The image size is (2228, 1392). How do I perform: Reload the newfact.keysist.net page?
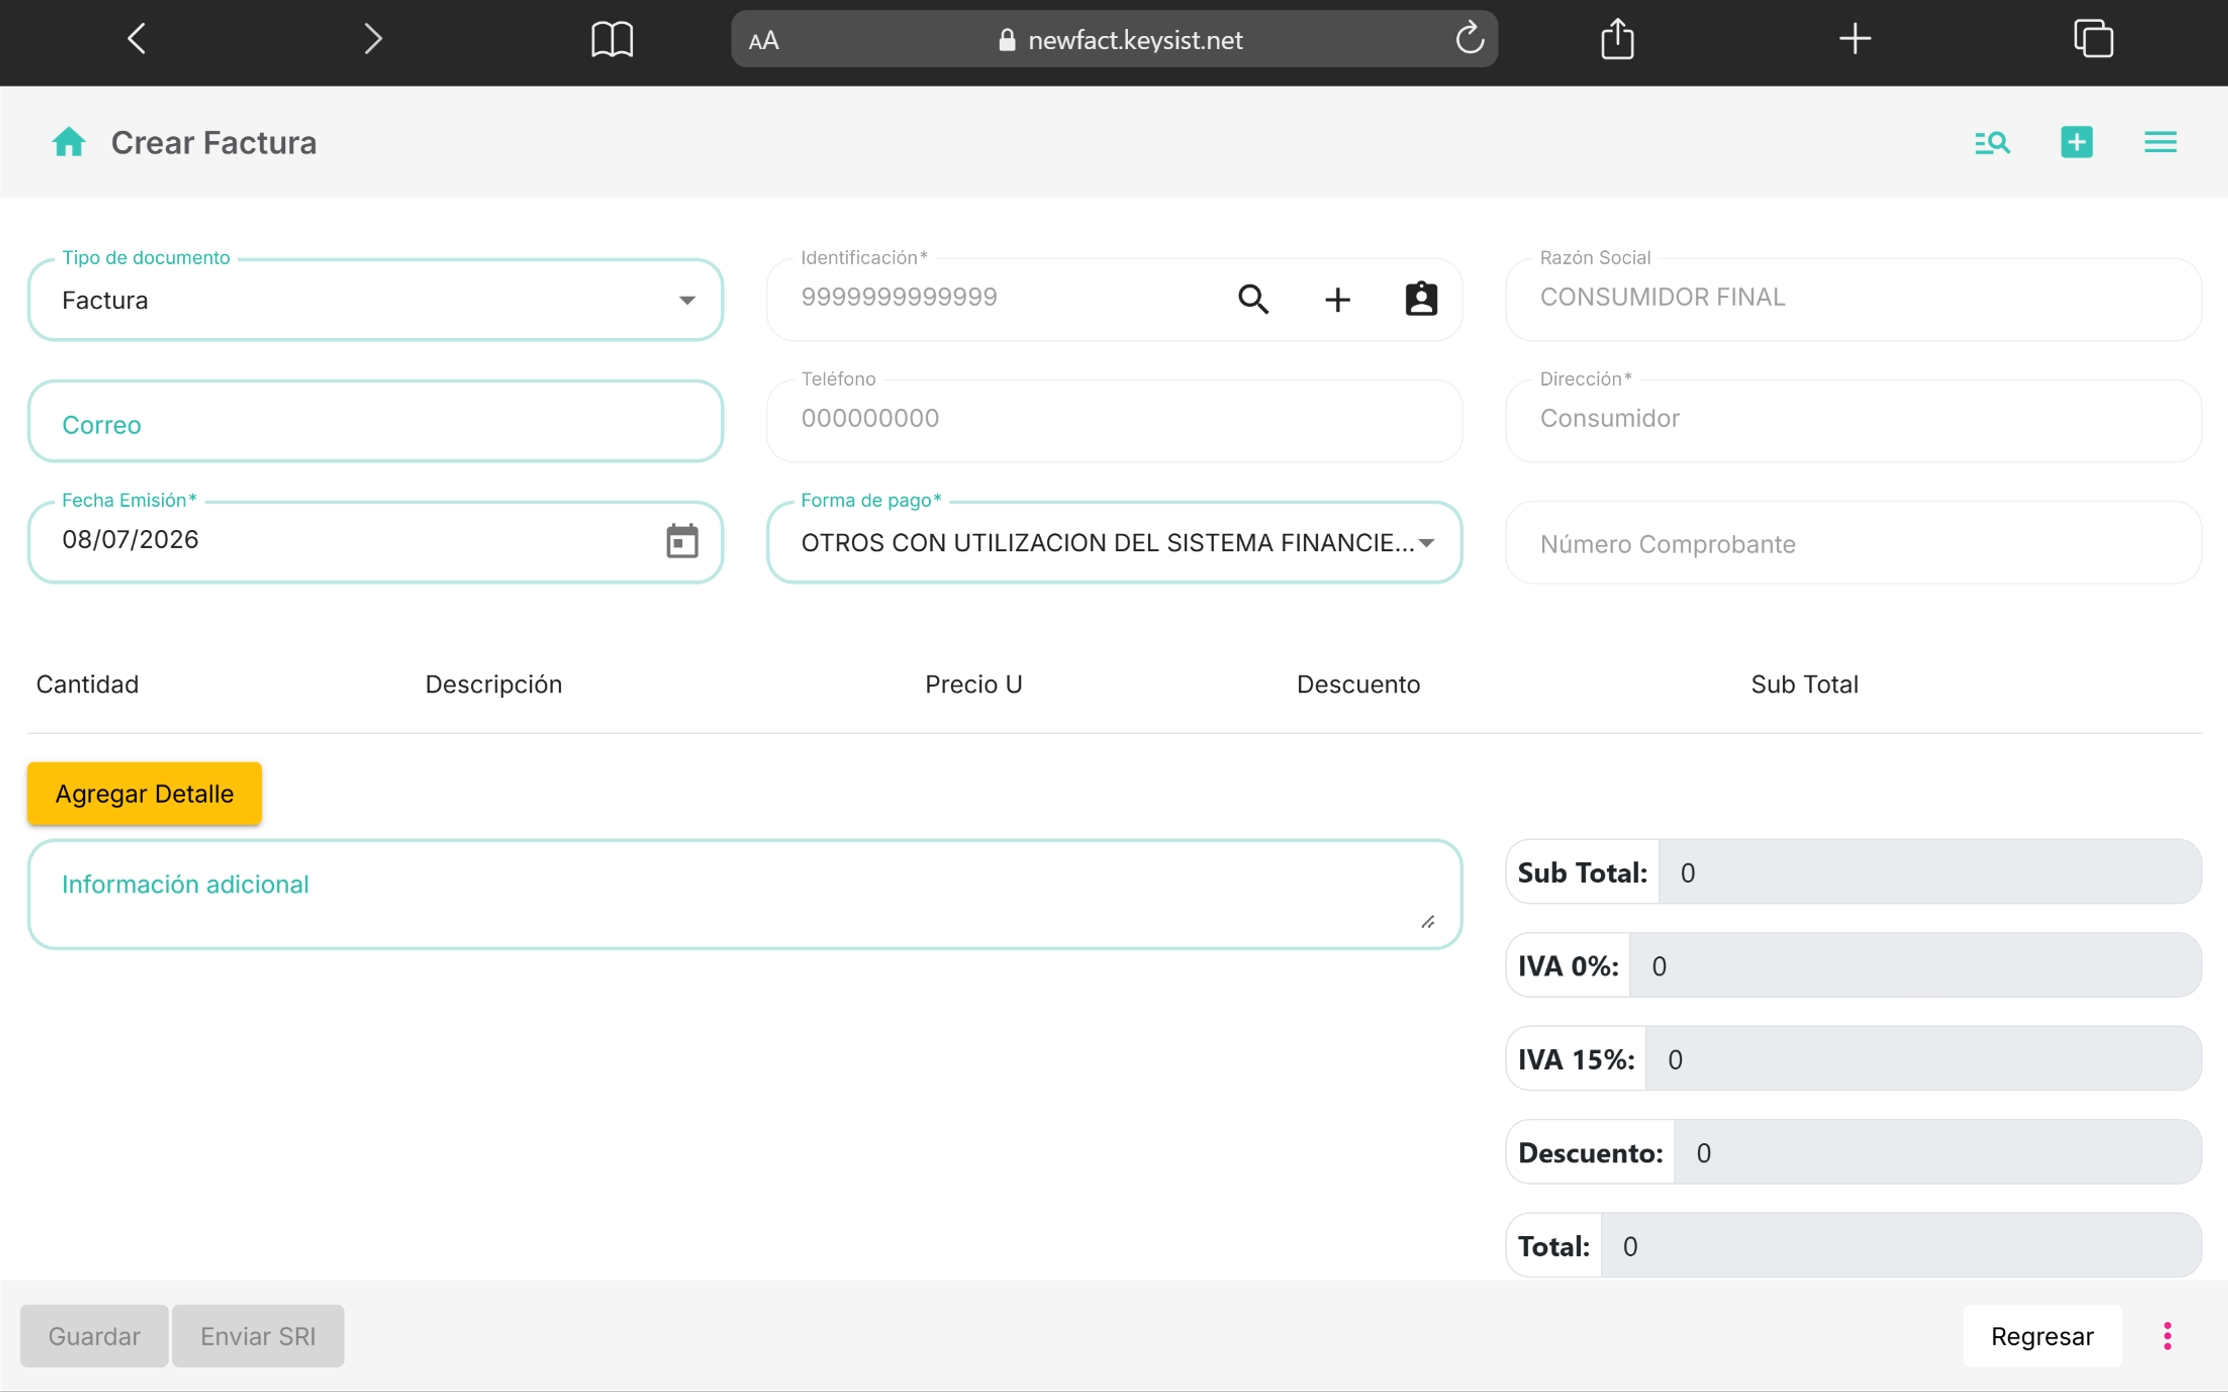[1469, 39]
